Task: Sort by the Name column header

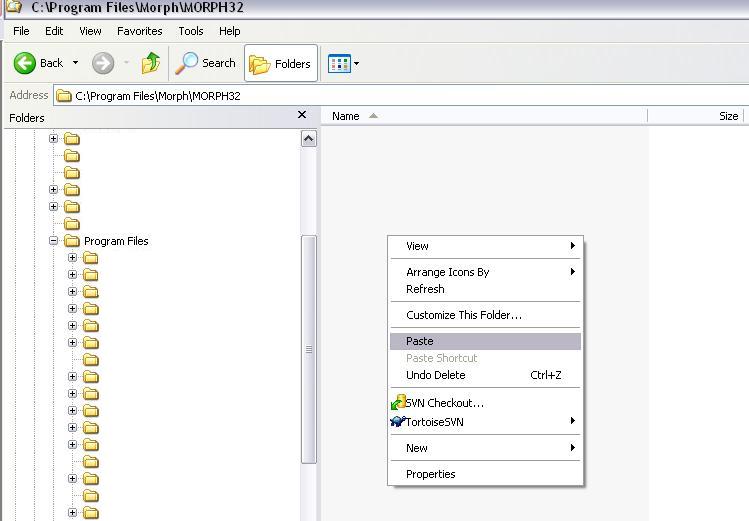Action: (x=346, y=116)
